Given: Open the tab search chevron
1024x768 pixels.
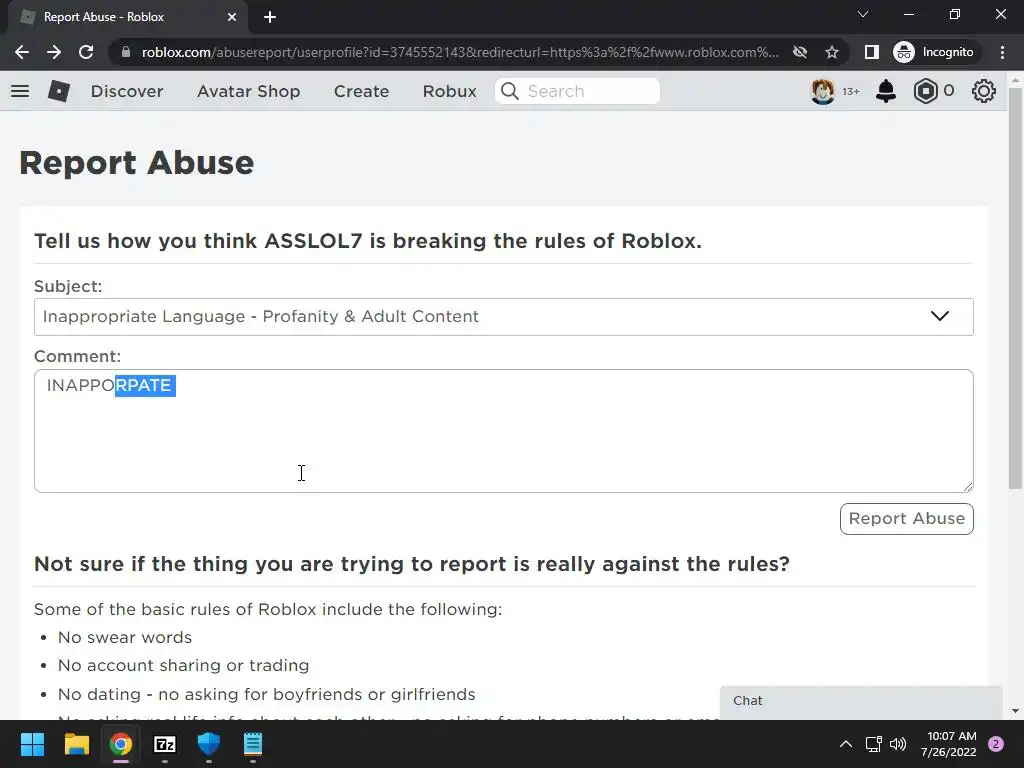Looking at the screenshot, I should 863,14.
